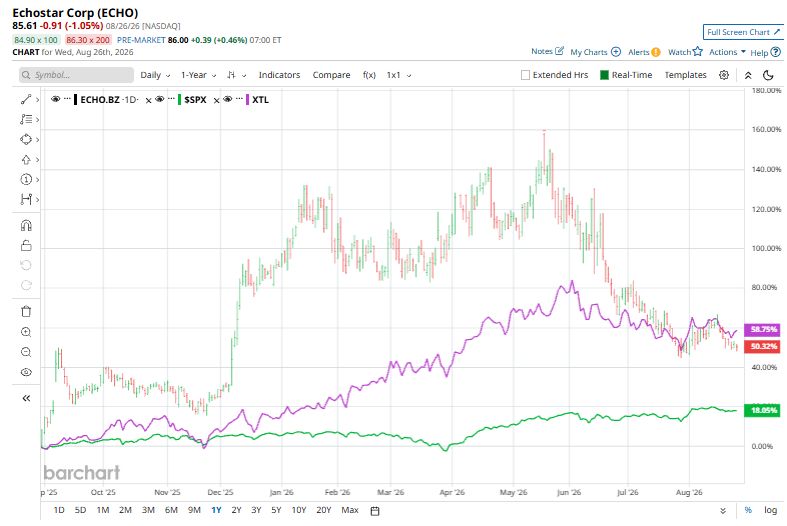This screenshot has width=787, height=526.
Task: Select 20Y time range
Action: [324, 510]
